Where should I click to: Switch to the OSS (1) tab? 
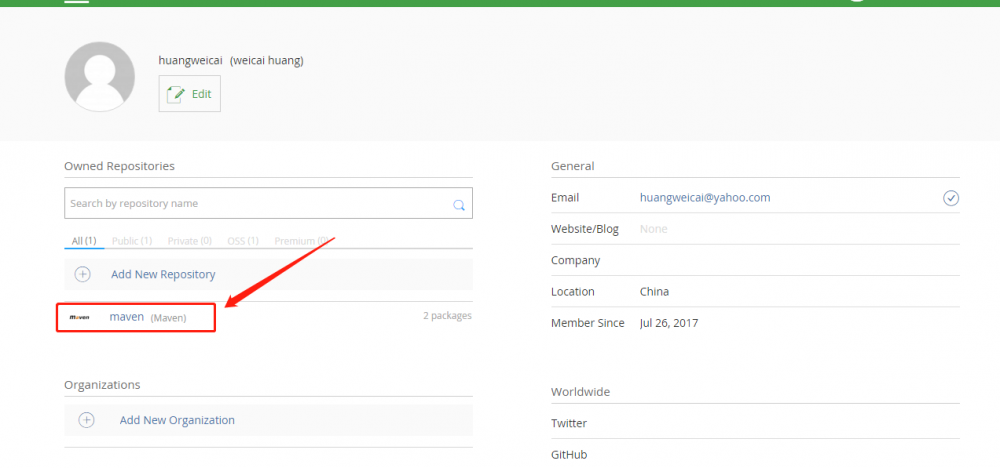tap(243, 241)
